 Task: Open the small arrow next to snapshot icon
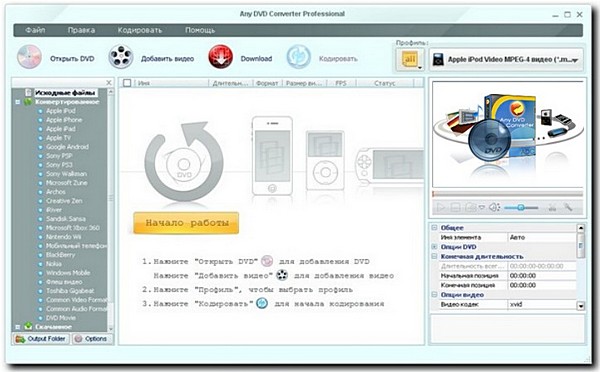click(482, 207)
